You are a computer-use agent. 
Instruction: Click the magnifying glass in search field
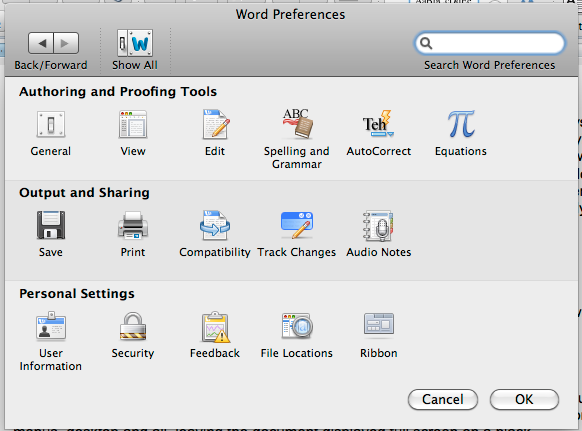coord(426,43)
